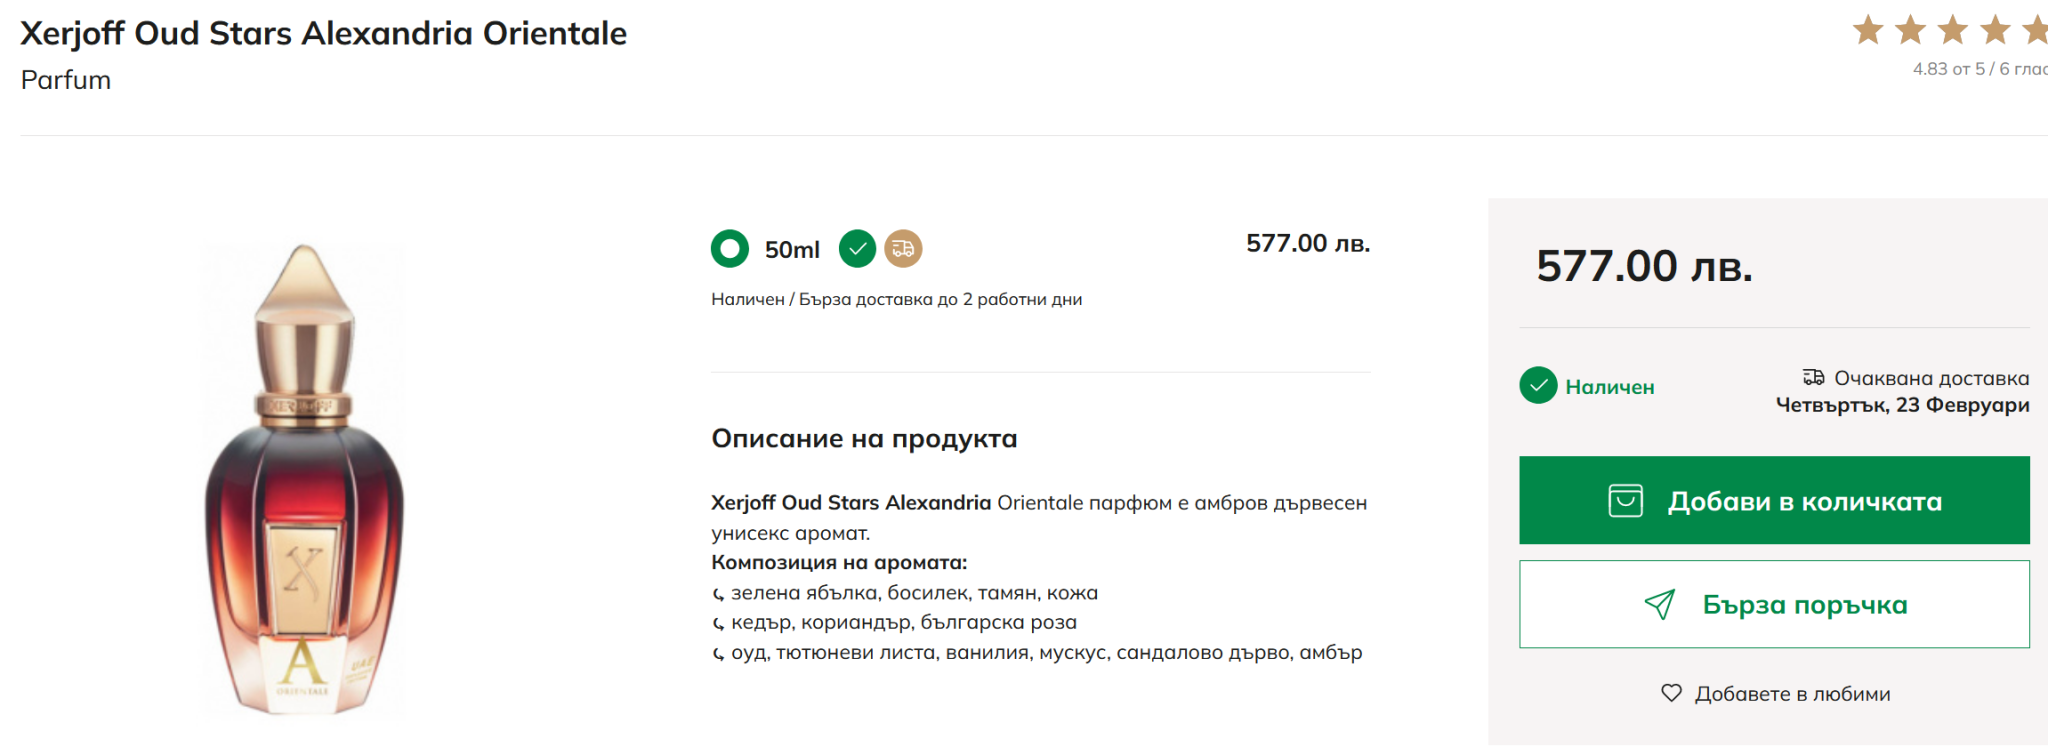
Task: Click the note icon before зелена ябълка
Action: coord(718,594)
